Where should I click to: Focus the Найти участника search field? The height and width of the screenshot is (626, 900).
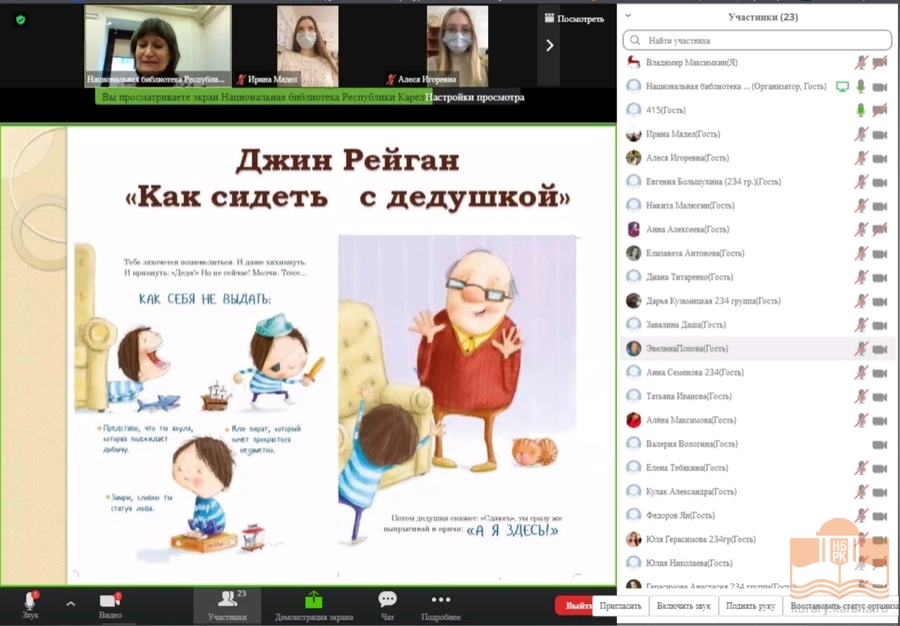pyautogui.click(x=757, y=41)
